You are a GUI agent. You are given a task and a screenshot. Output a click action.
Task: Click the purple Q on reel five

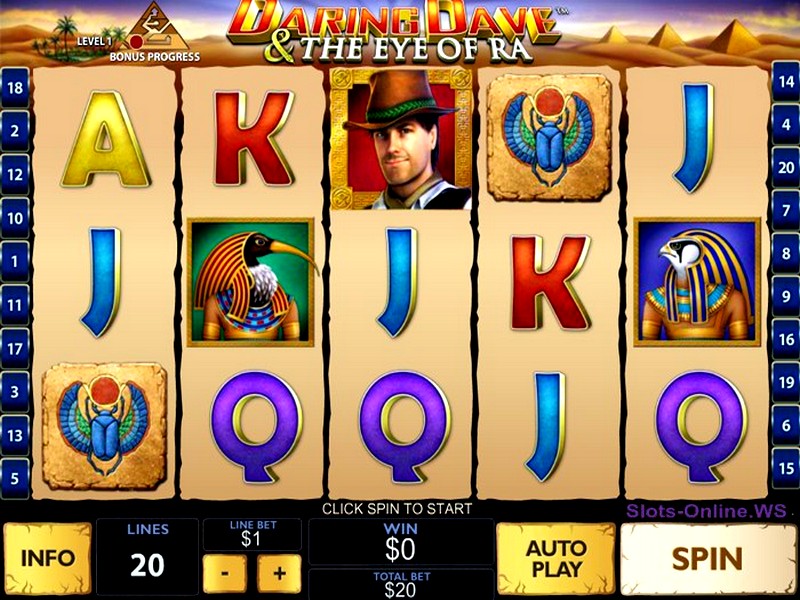tap(701, 428)
